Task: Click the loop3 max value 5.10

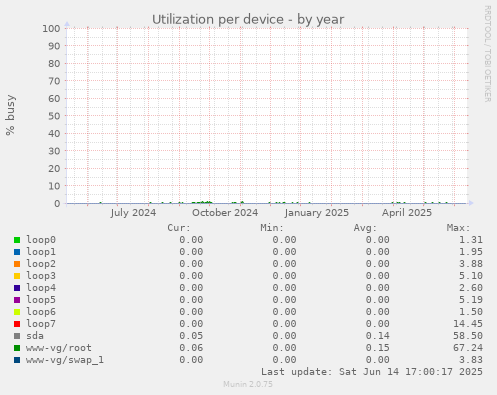Action: point(471,276)
